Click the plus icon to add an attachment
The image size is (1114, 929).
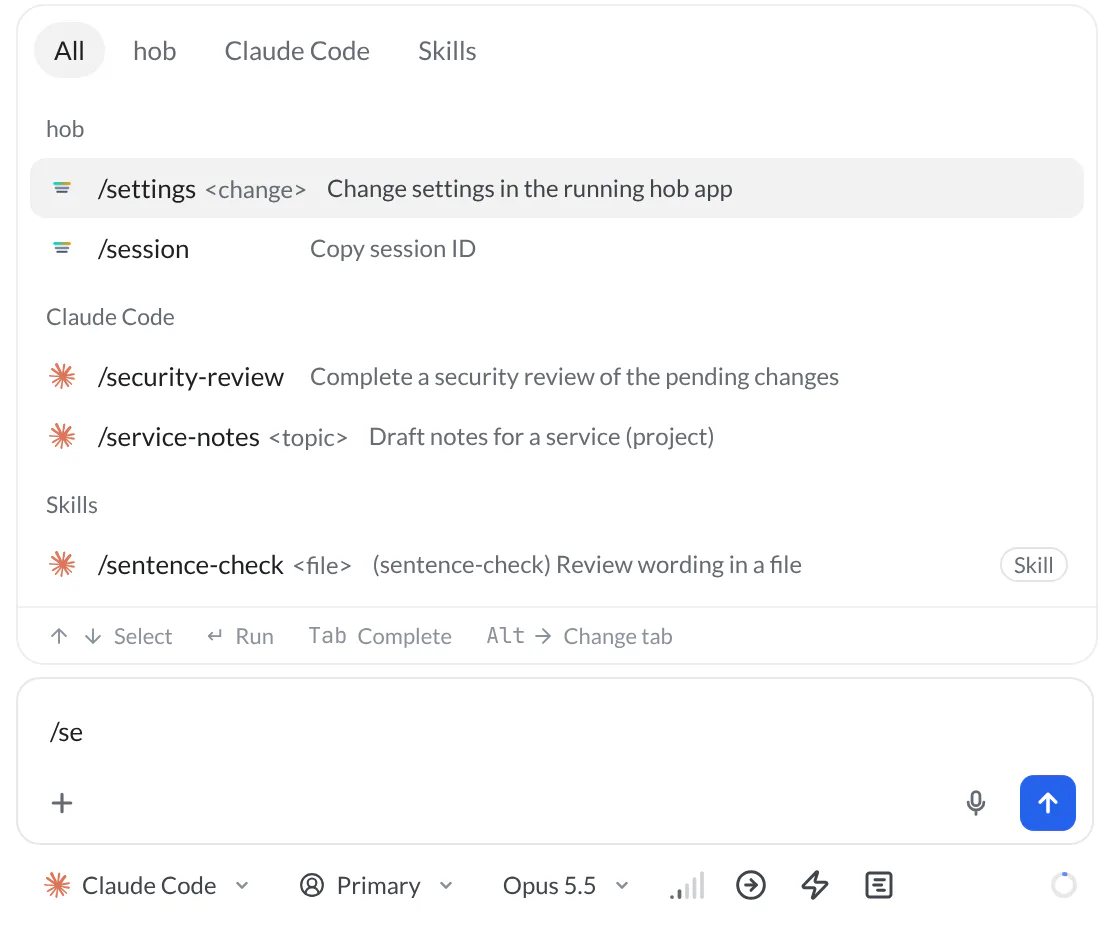pos(62,803)
